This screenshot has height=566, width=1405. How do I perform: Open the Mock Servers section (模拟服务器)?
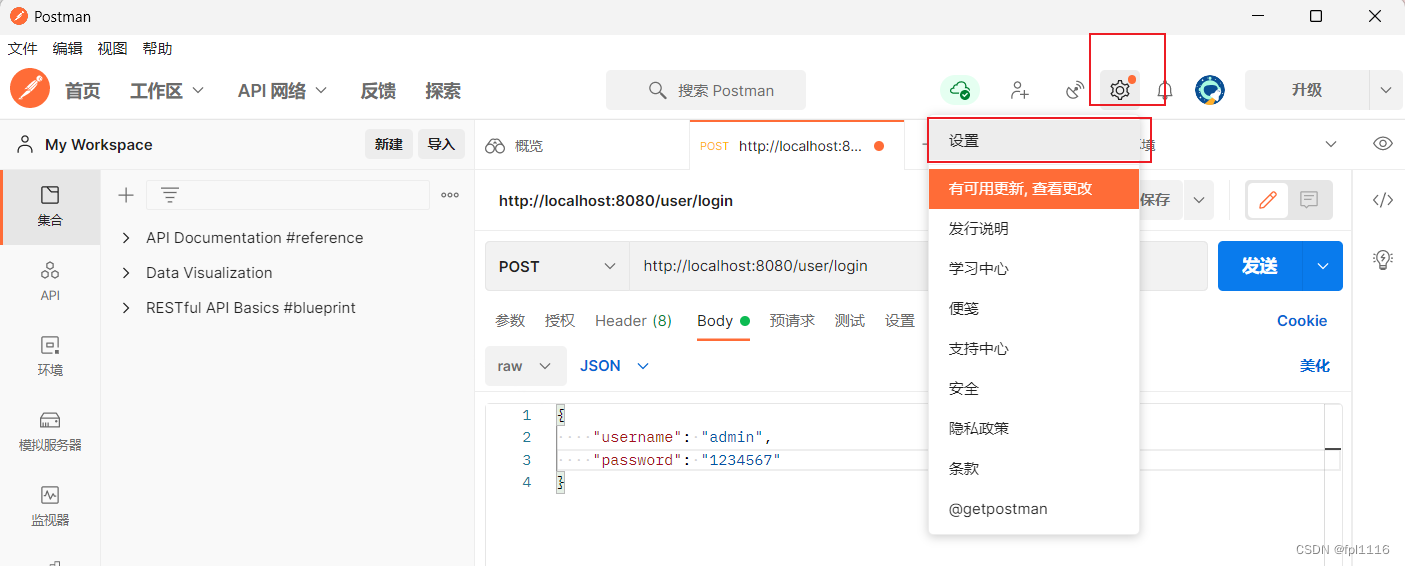tap(50, 431)
